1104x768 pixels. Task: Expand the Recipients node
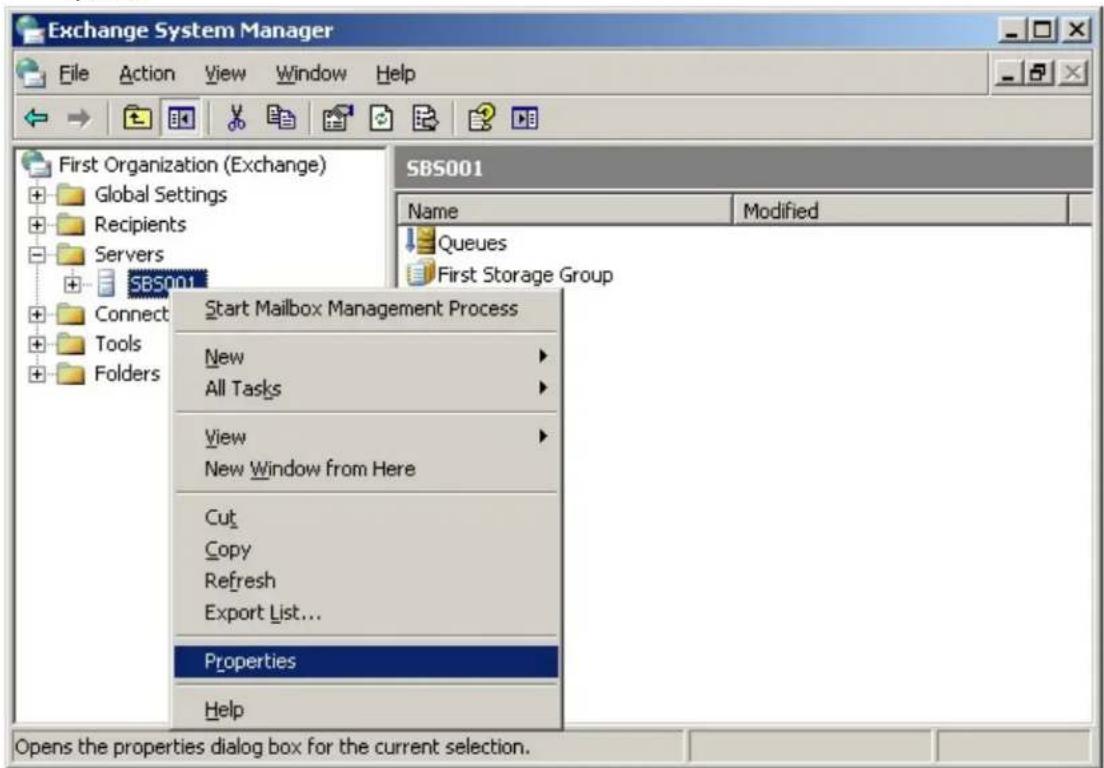37,225
